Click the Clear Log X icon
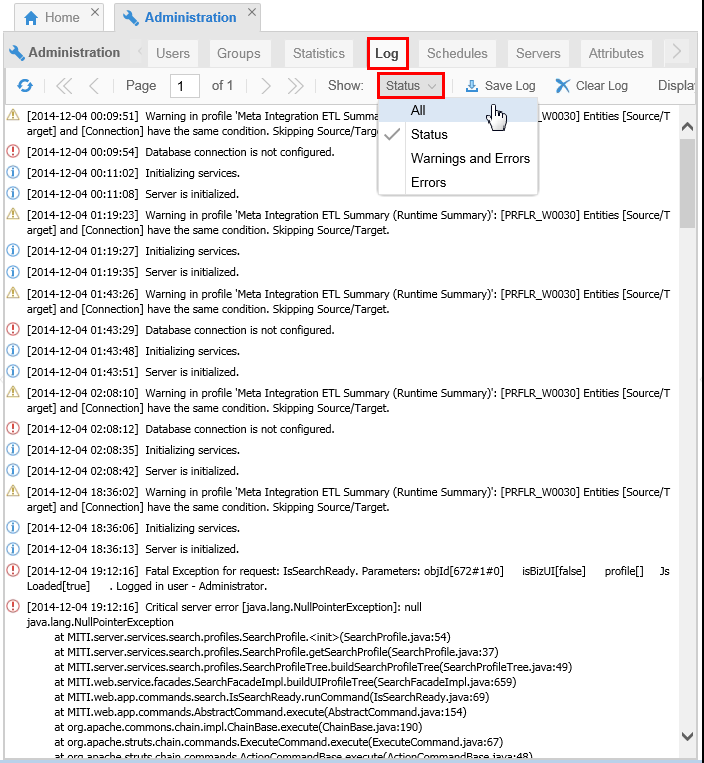 click(562, 86)
